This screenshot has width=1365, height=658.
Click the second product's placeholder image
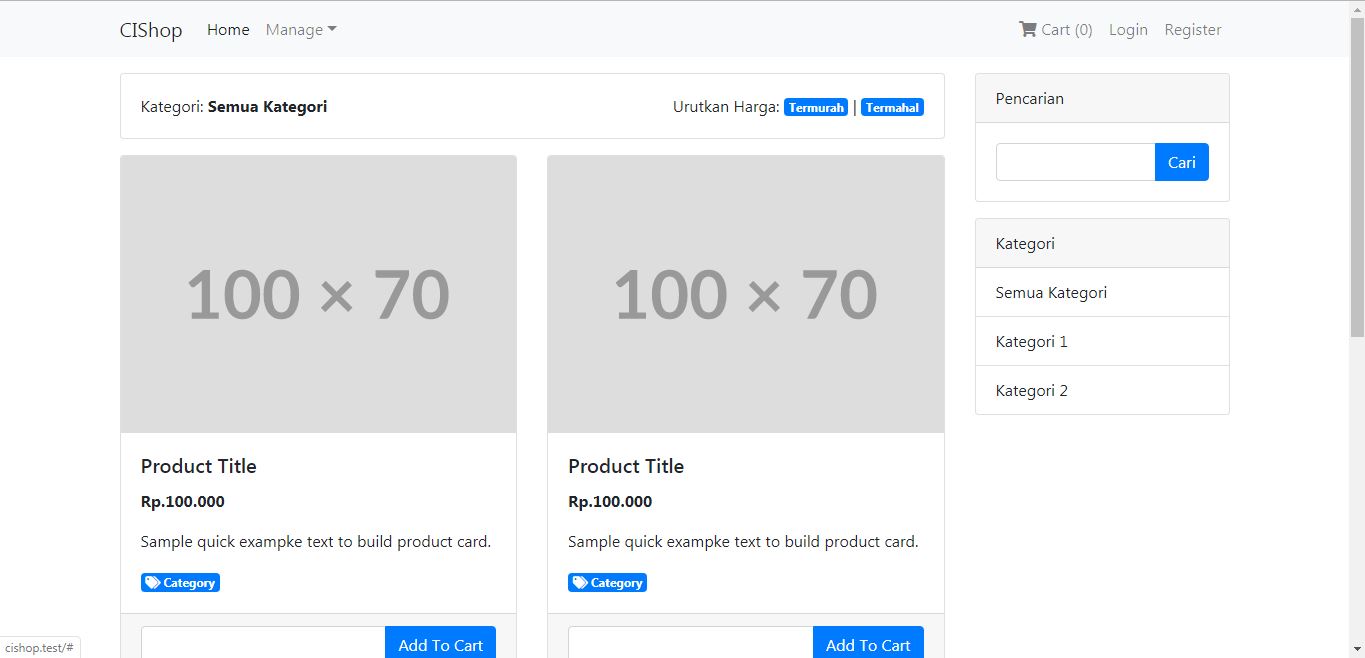pos(745,294)
